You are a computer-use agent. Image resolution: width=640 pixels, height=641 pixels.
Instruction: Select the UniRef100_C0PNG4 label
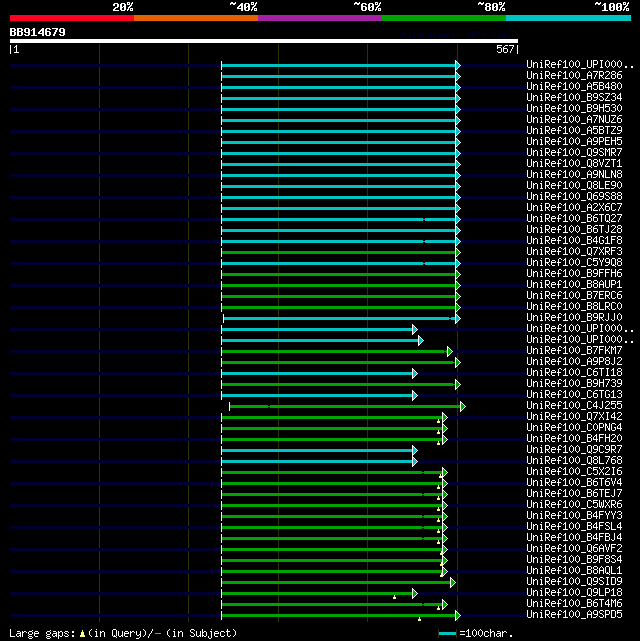pyautogui.click(x=574, y=428)
